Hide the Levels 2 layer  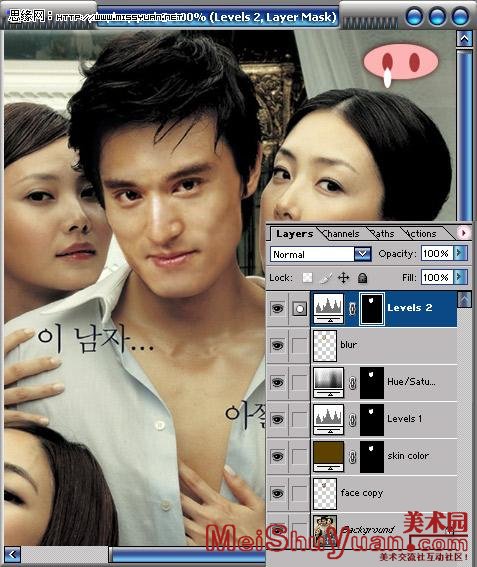tap(277, 308)
